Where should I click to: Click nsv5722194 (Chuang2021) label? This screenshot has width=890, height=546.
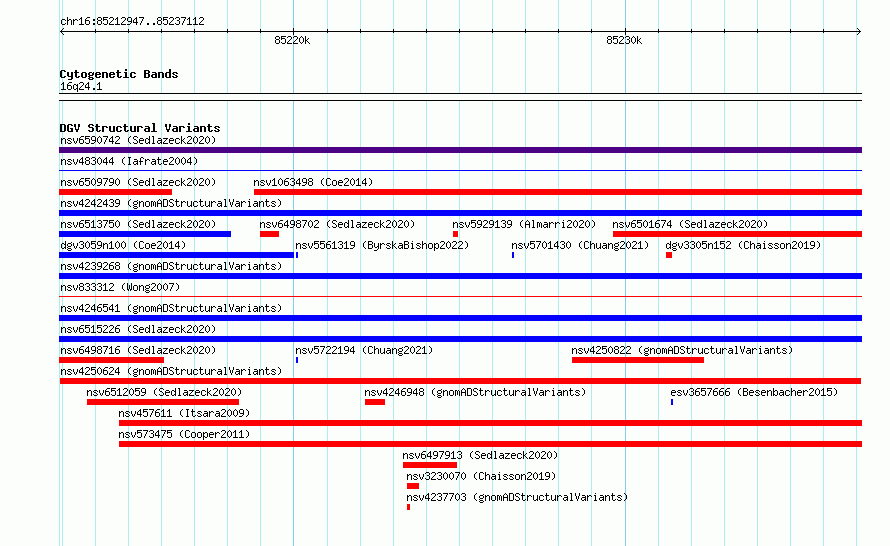(364, 350)
